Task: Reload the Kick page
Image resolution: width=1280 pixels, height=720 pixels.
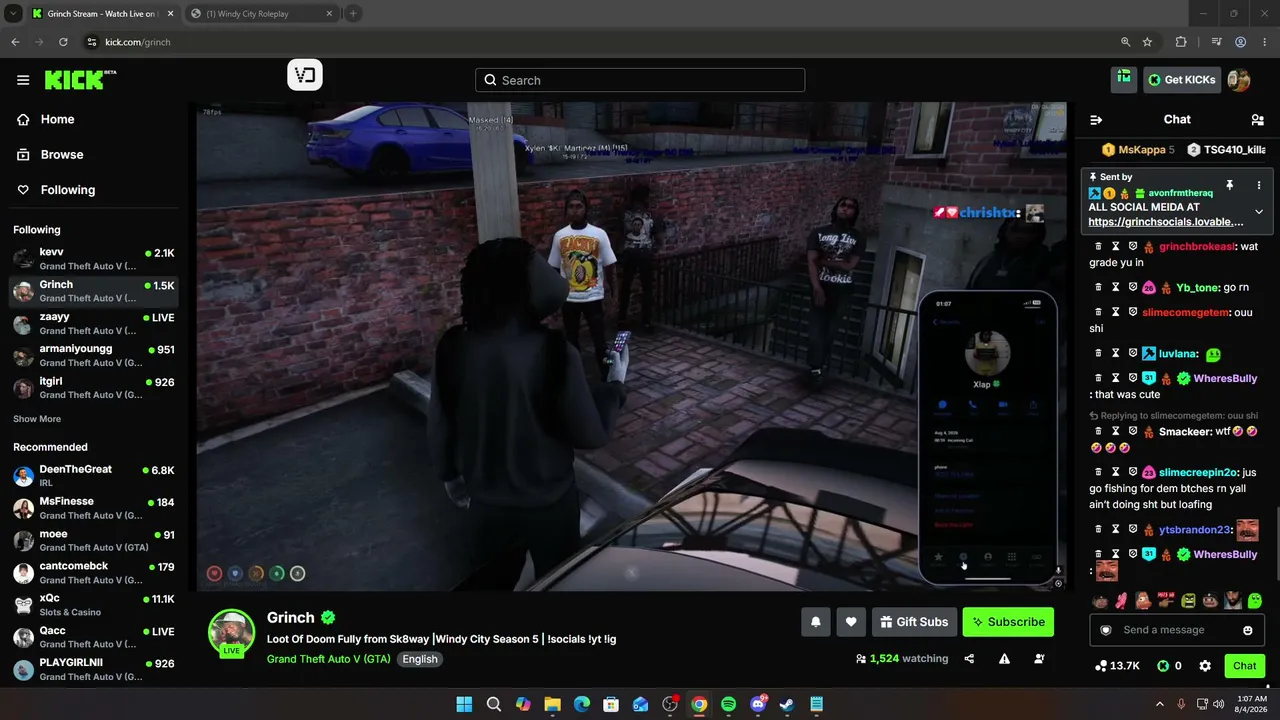Action: point(63,42)
